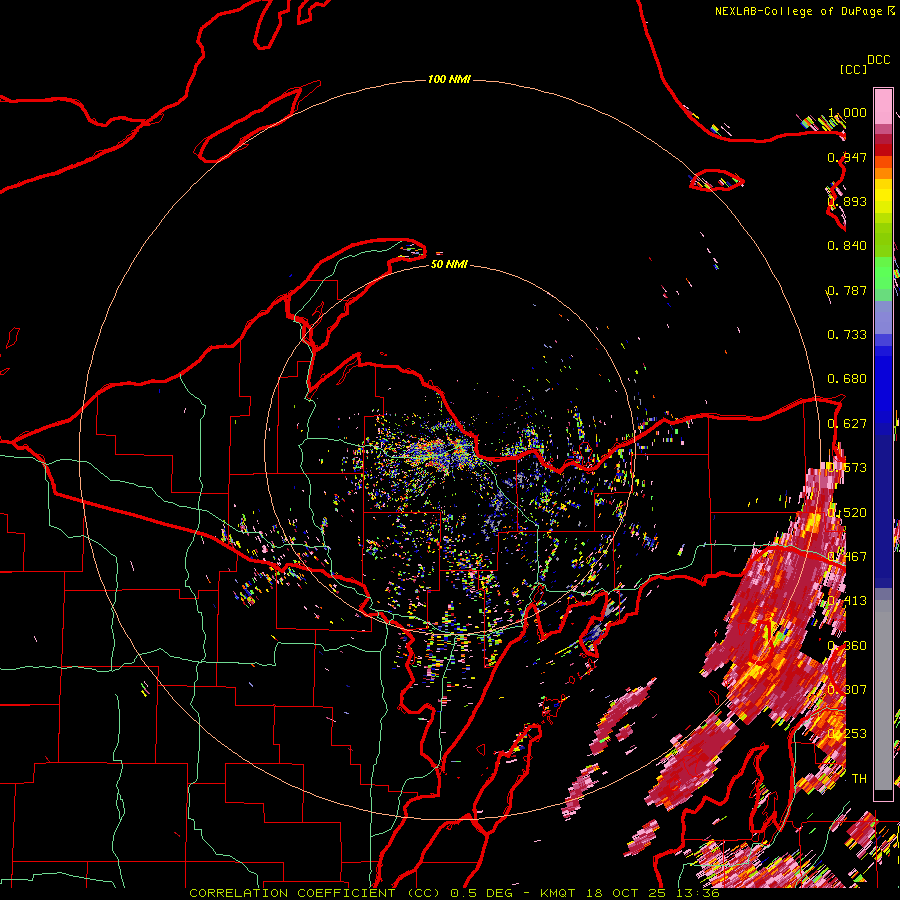The image size is (900, 900).
Task: Click the 50 NMI range ring label
Action: click(x=449, y=264)
